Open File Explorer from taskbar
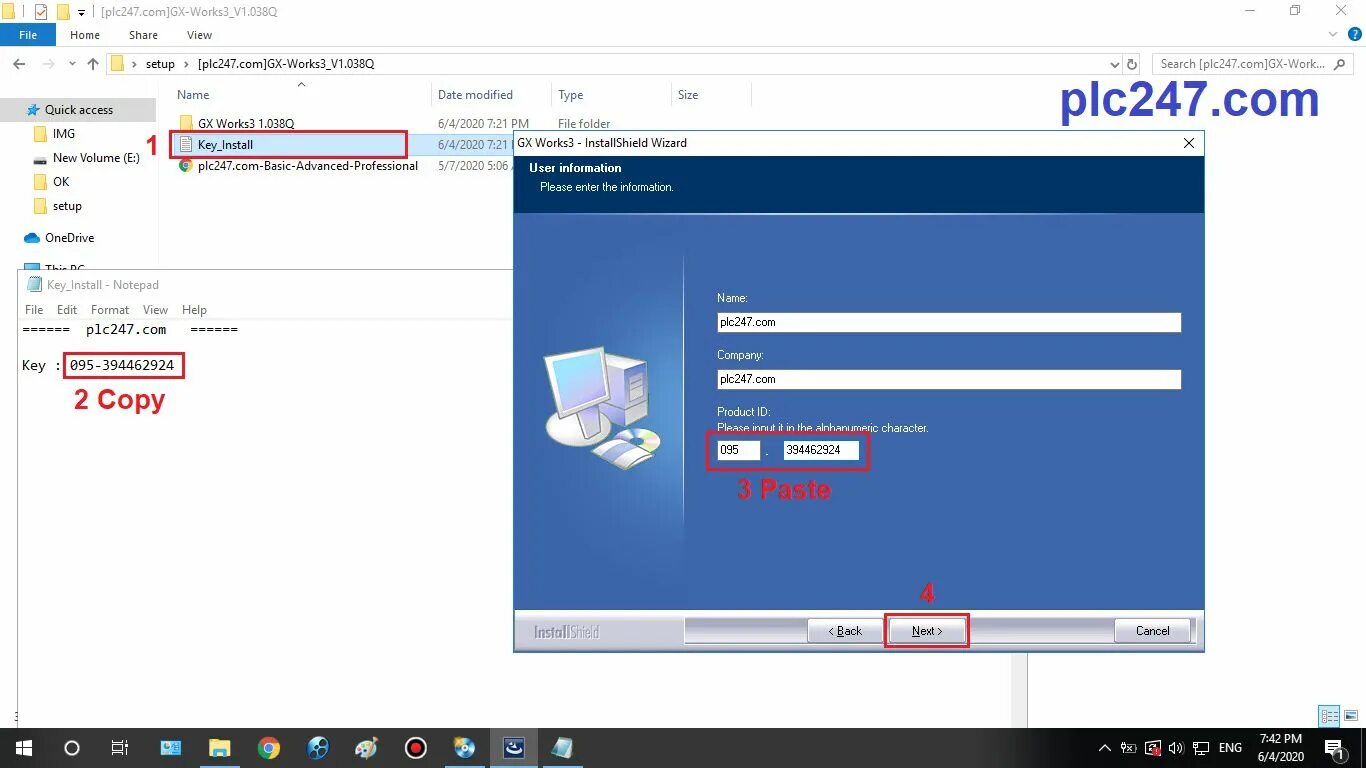 219,748
